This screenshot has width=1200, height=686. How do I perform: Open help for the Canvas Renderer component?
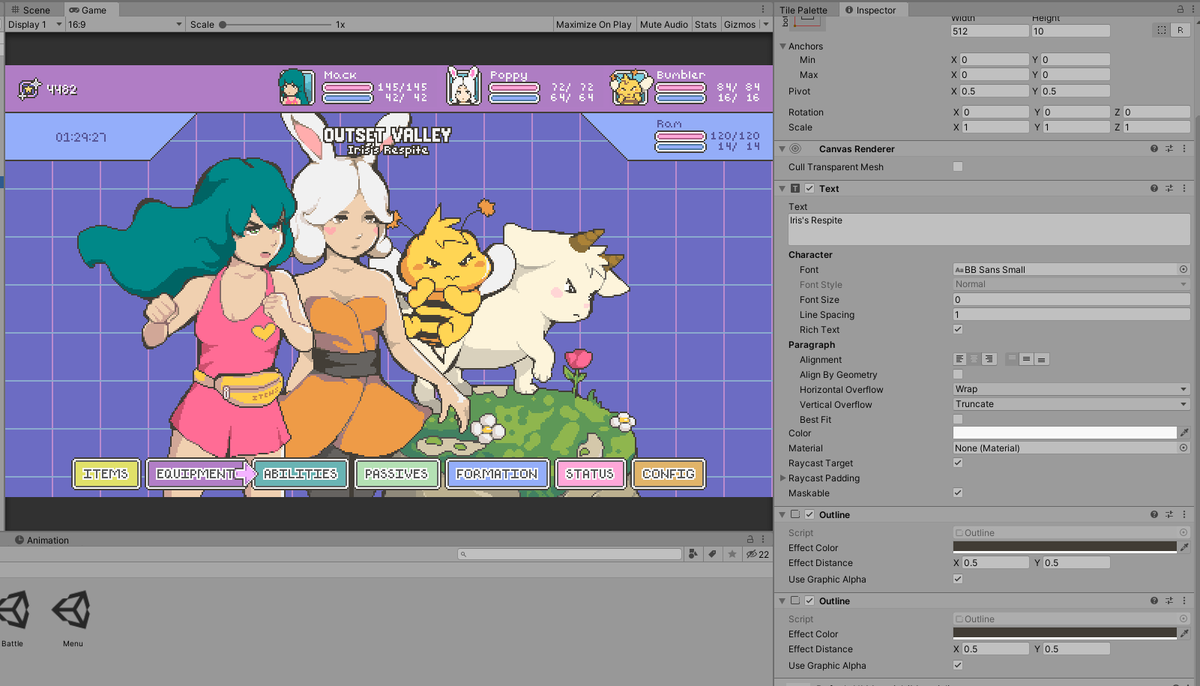(1154, 149)
